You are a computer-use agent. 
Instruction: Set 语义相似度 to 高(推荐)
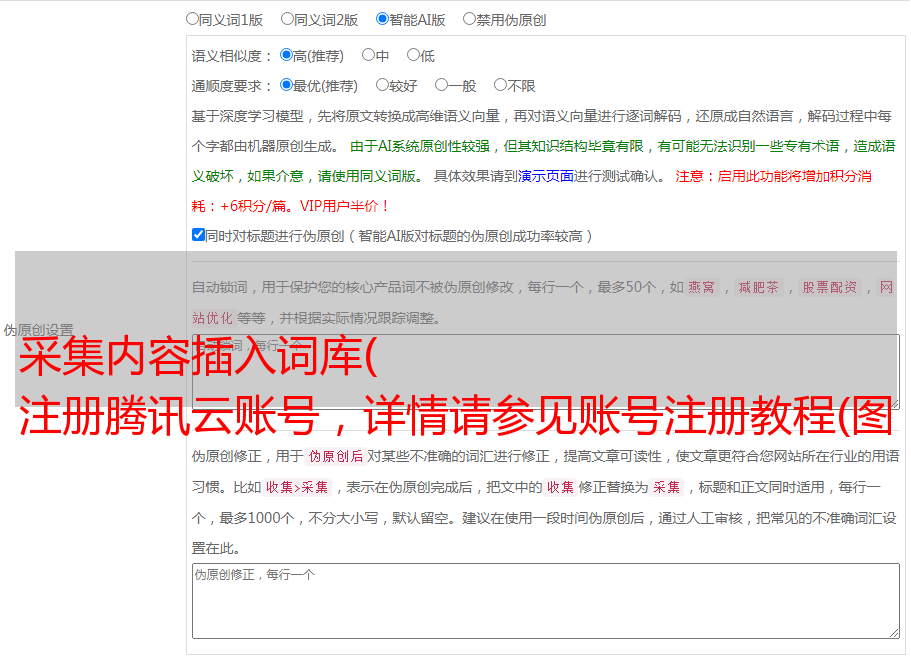tap(286, 55)
